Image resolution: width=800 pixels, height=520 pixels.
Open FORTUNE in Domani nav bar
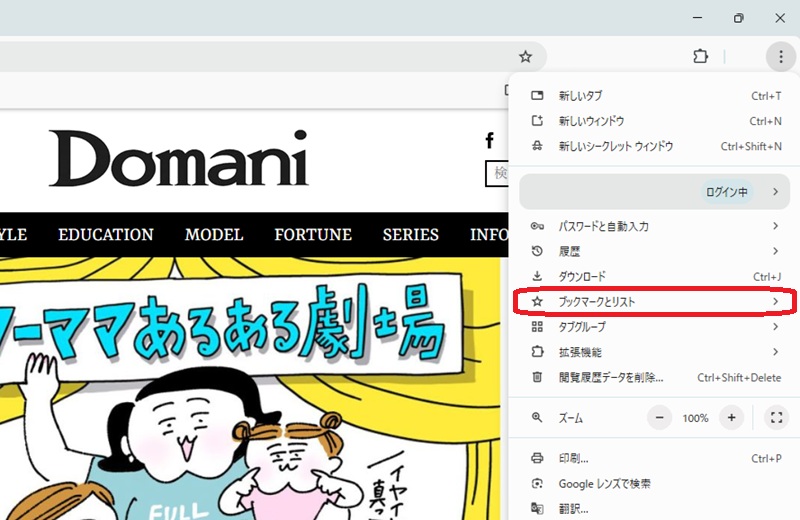click(313, 235)
